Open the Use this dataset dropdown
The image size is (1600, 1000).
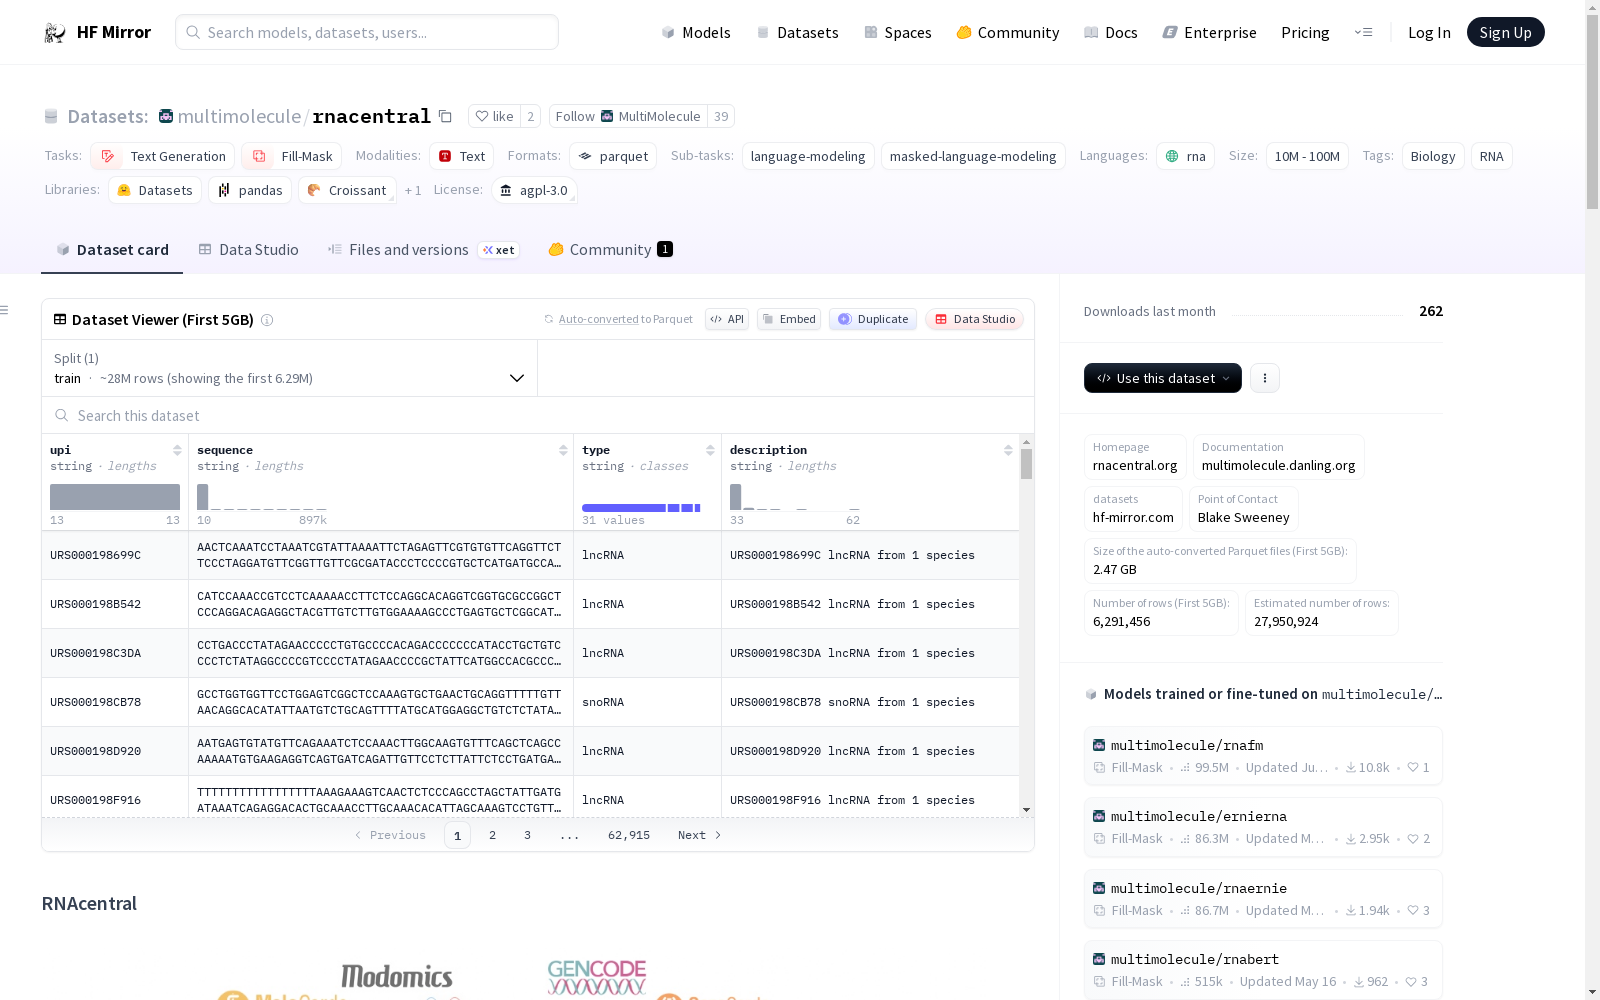pyautogui.click(x=1163, y=378)
